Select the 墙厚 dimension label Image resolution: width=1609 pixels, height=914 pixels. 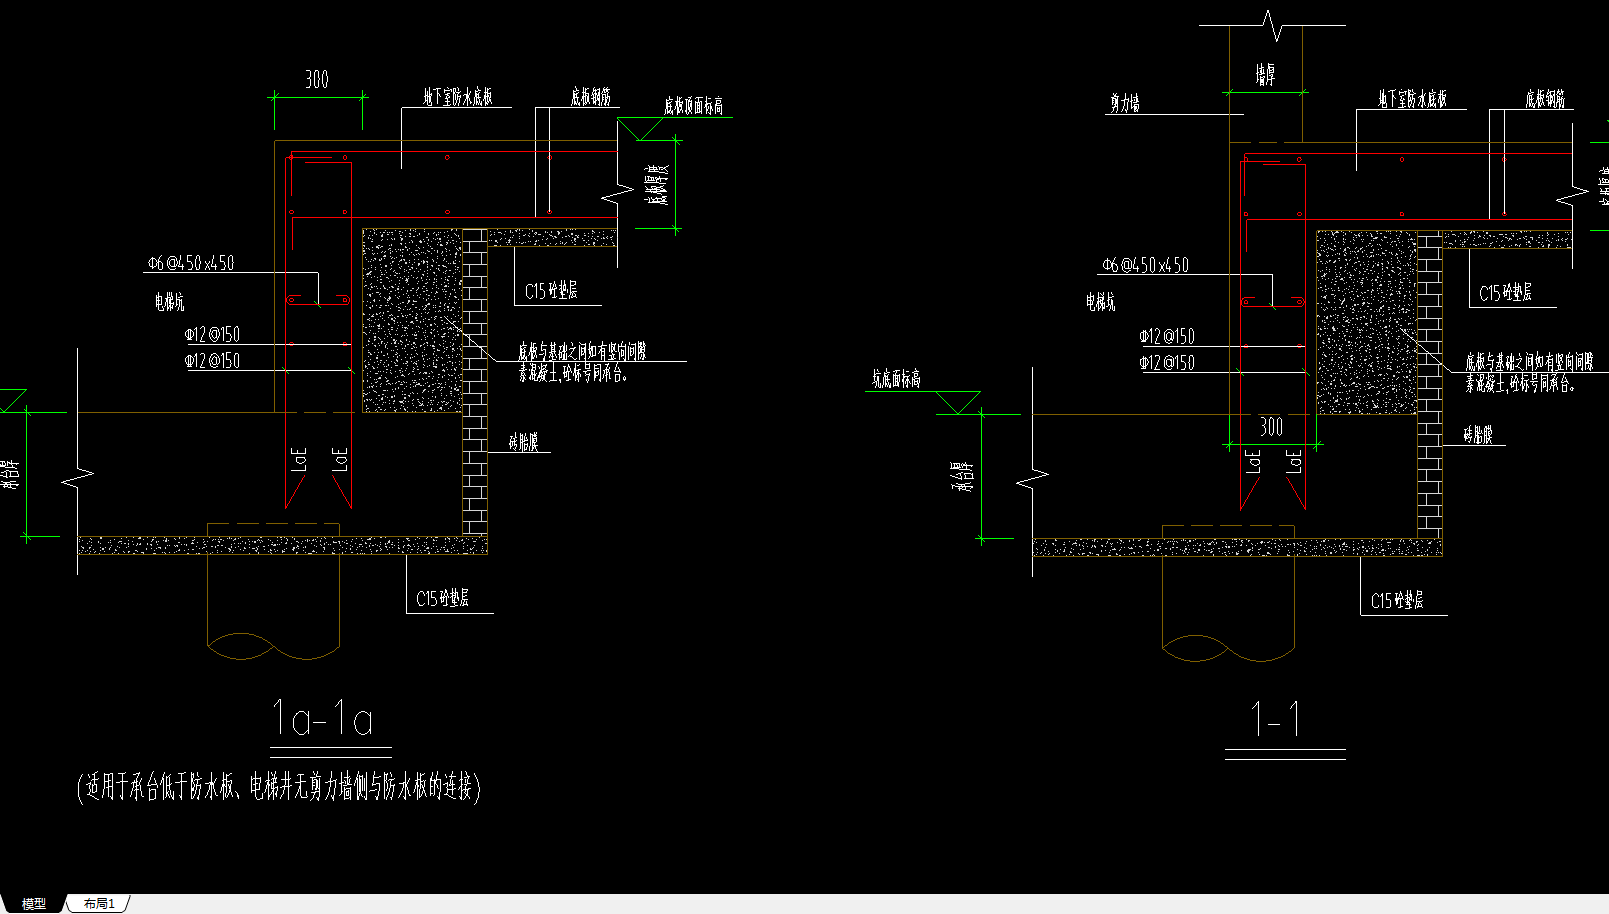coord(1266,75)
